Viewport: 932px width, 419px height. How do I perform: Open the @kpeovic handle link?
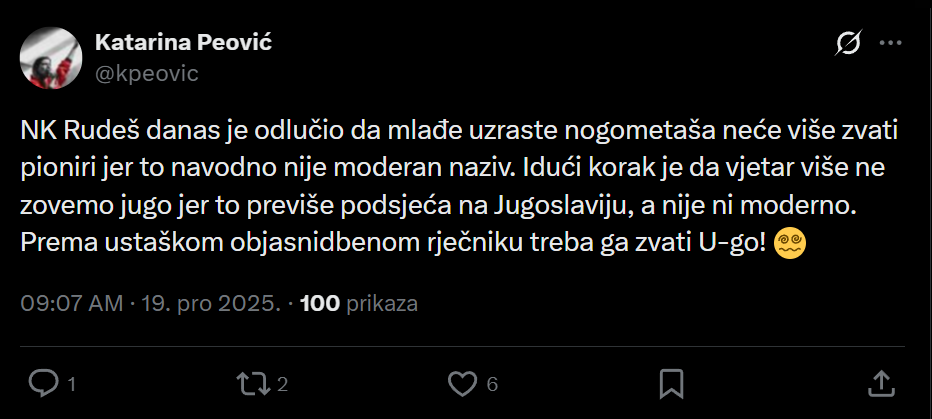coord(145,73)
